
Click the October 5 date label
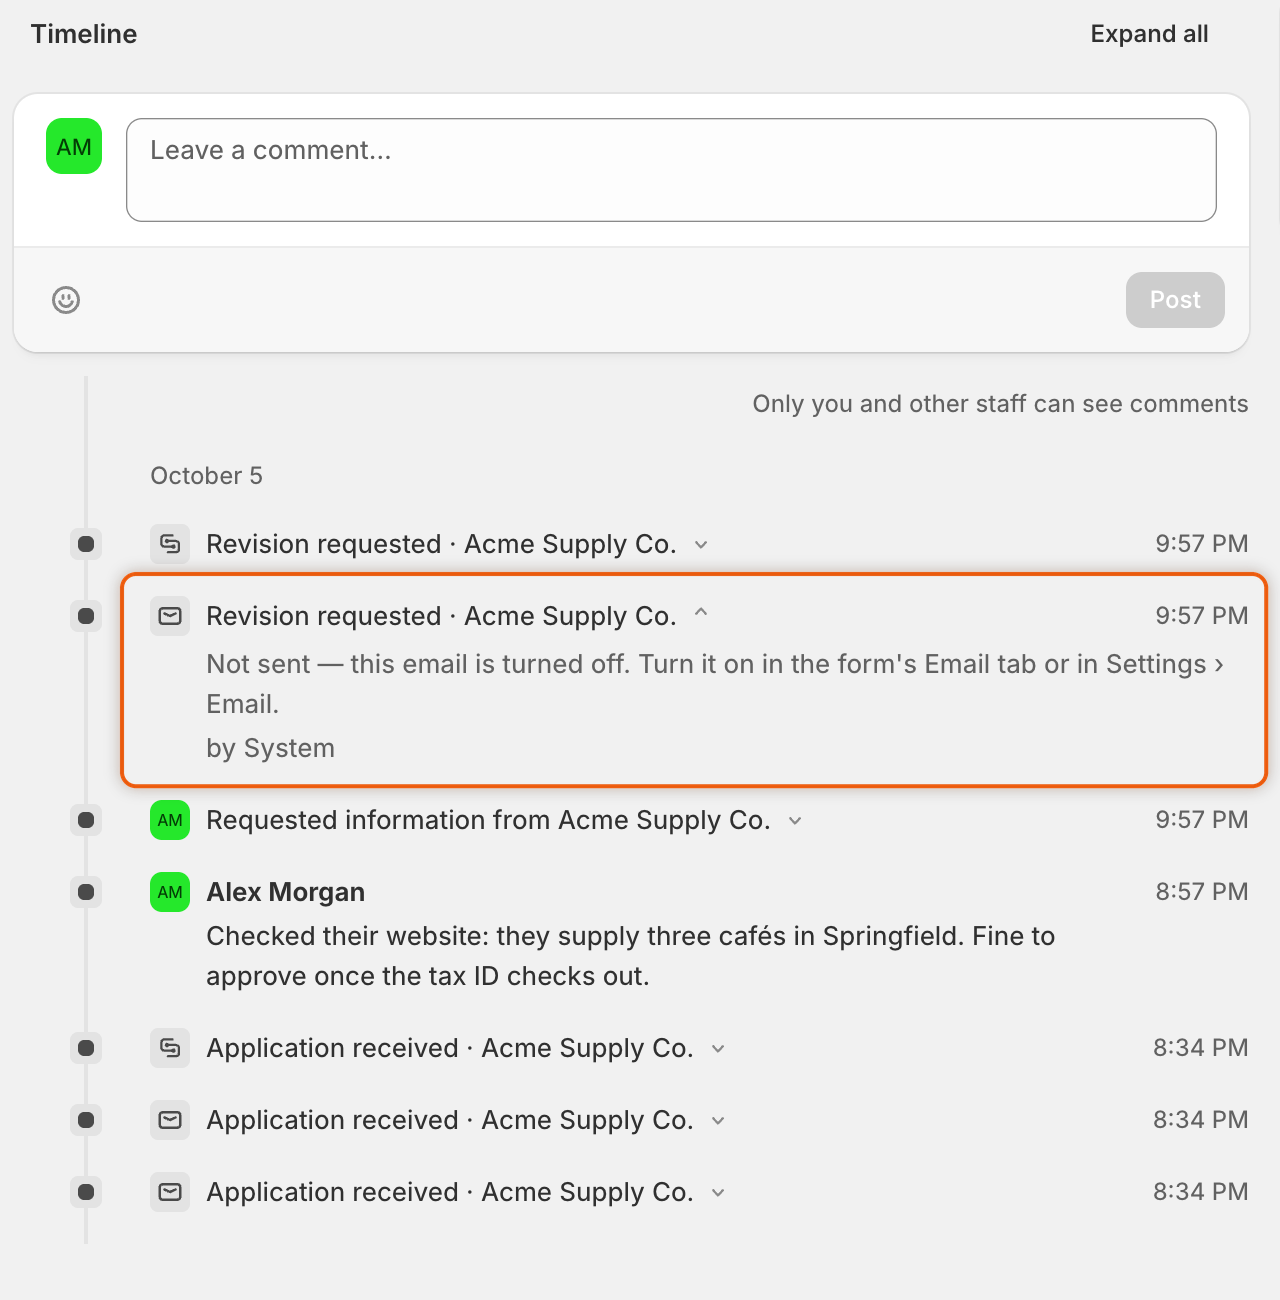click(206, 476)
